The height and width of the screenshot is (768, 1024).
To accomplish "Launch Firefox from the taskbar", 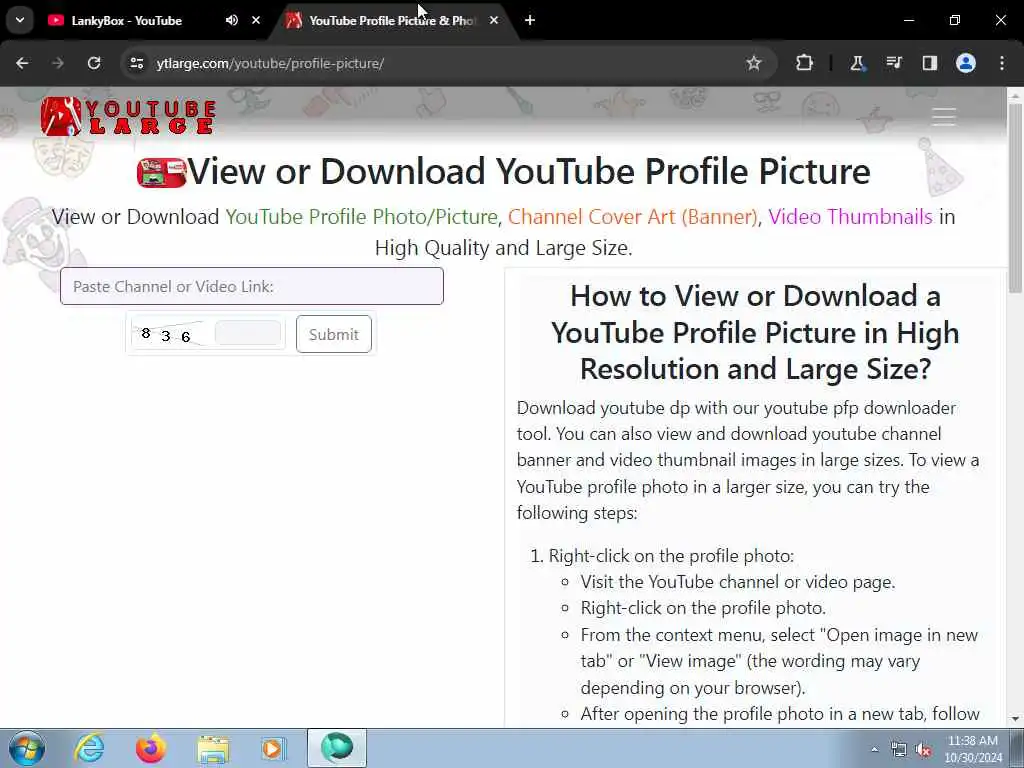I will click(x=151, y=748).
